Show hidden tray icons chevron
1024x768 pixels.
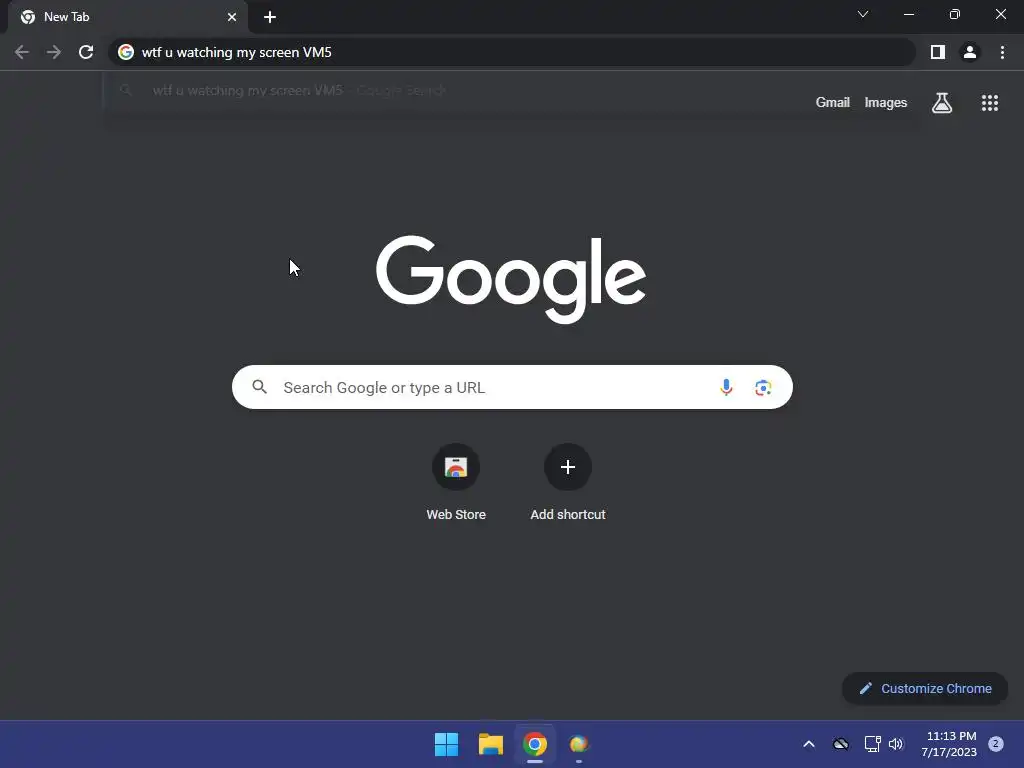click(x=808, y=744)
